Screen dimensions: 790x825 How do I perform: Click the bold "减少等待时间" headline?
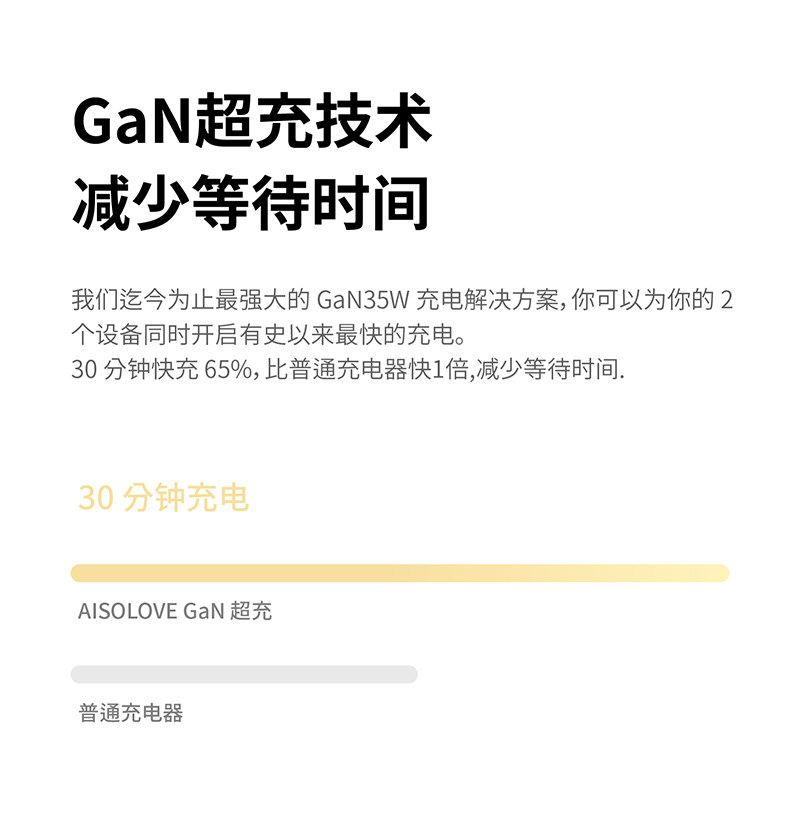[x=250, y=203]
